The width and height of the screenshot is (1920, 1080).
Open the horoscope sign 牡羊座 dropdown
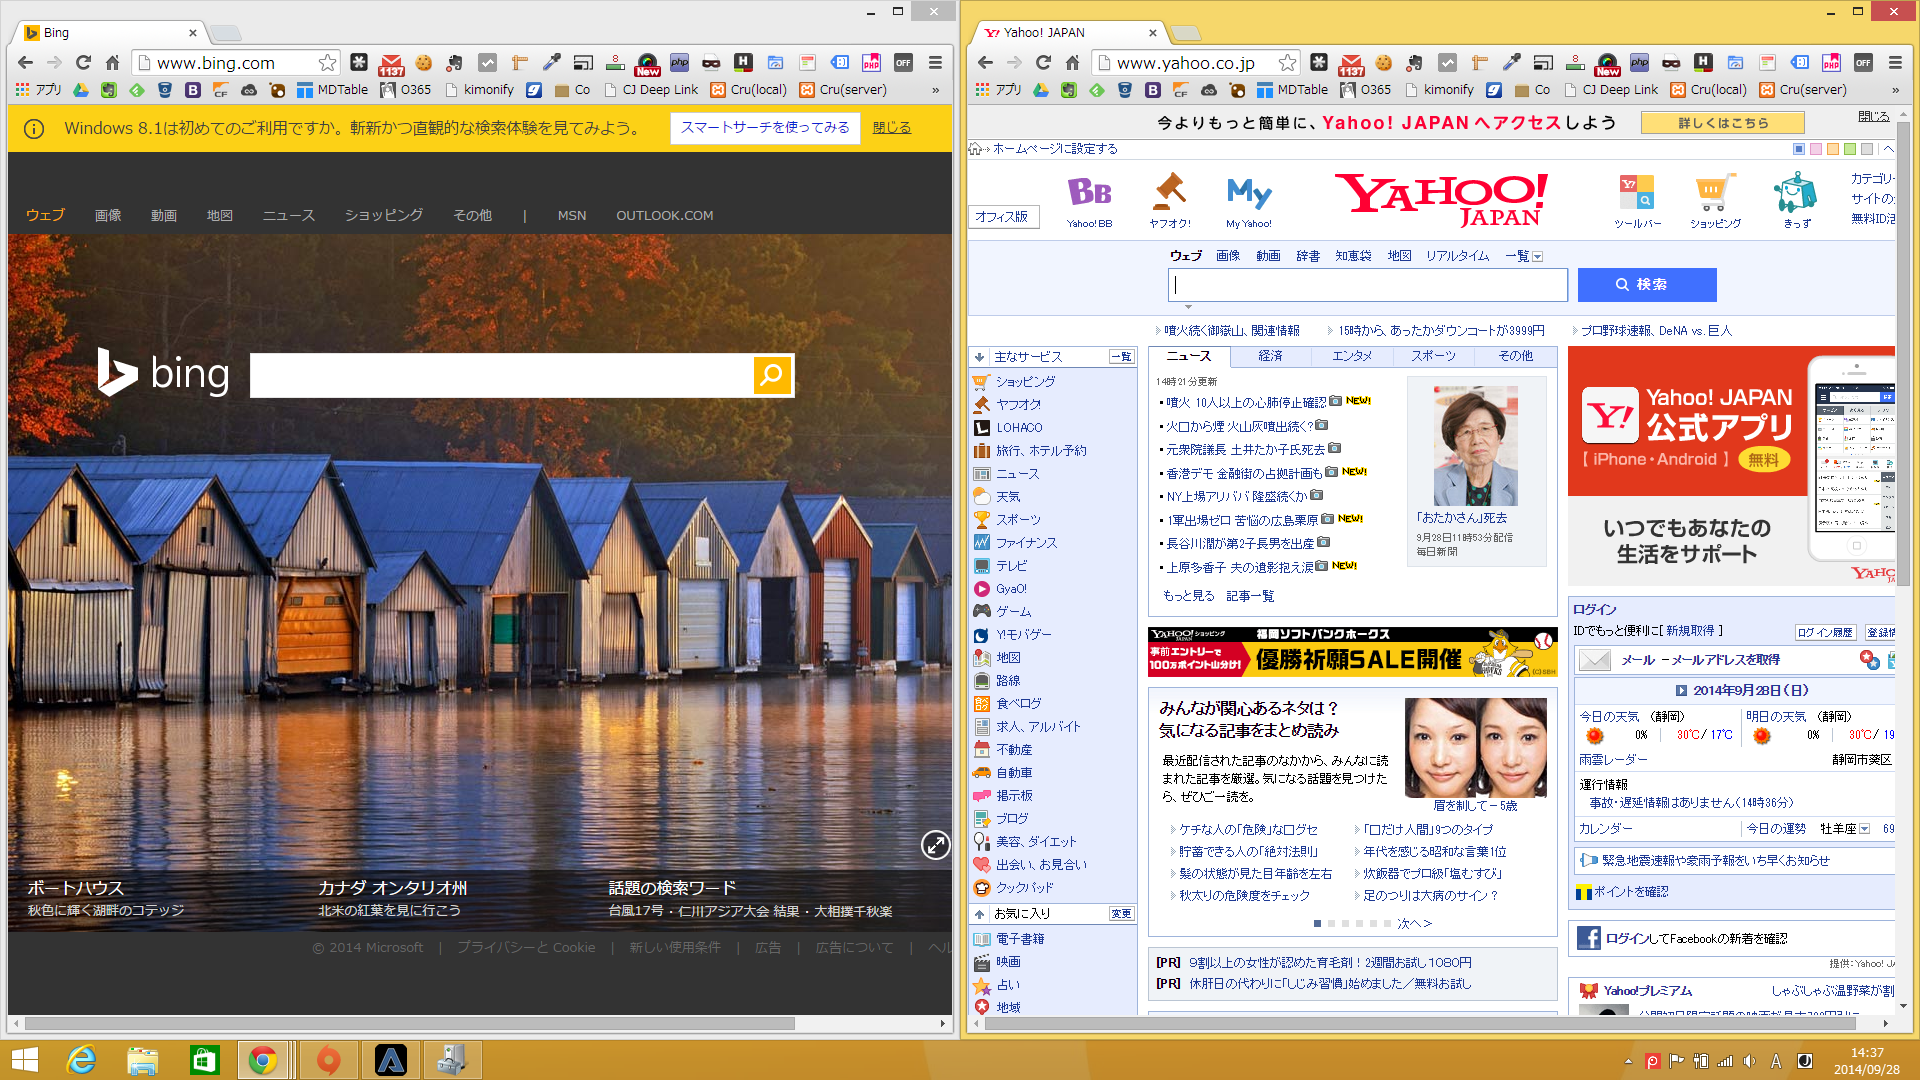[1865, 829]
